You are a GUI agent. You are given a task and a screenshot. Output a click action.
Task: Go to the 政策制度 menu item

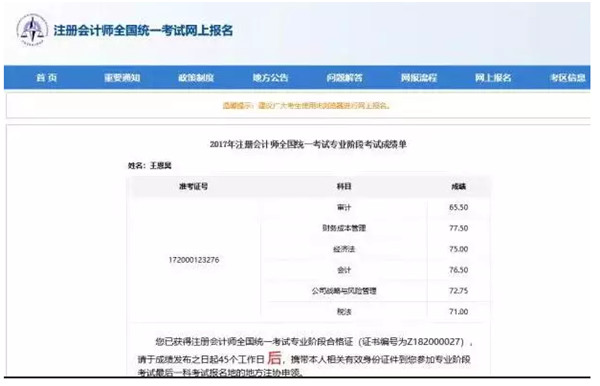(196, 78)
